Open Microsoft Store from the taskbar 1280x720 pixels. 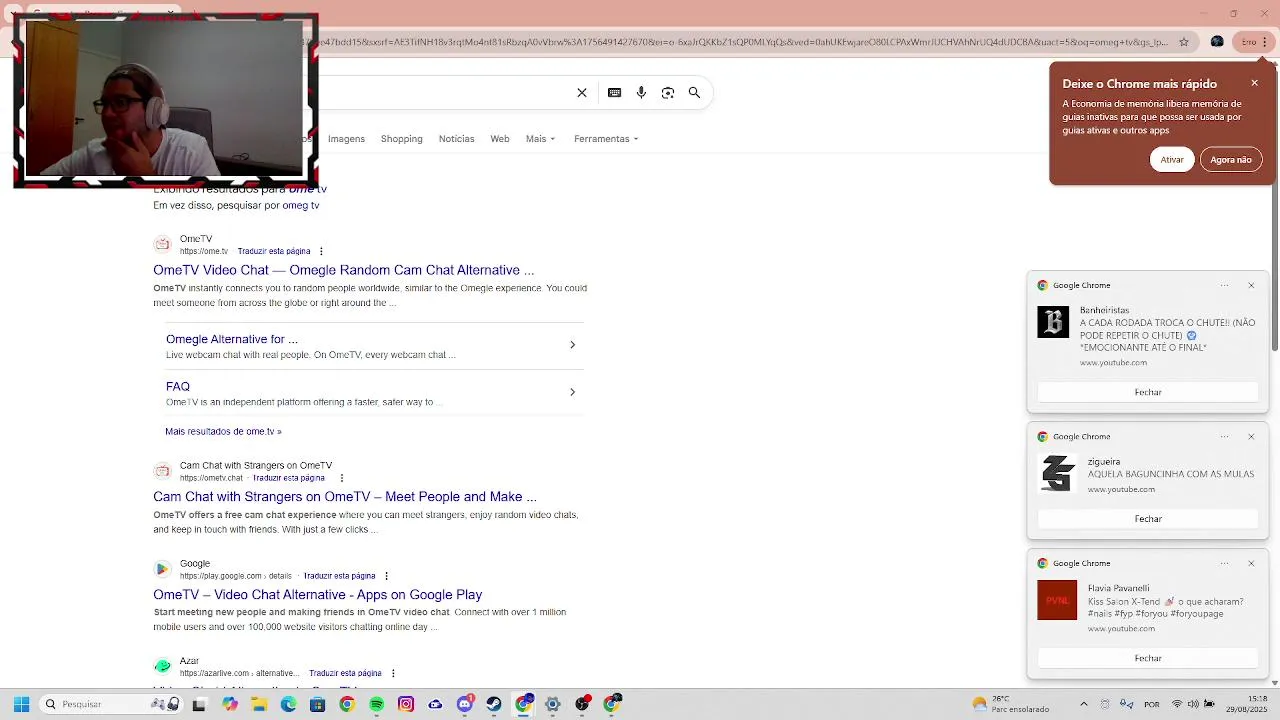[x=318, y=704]
